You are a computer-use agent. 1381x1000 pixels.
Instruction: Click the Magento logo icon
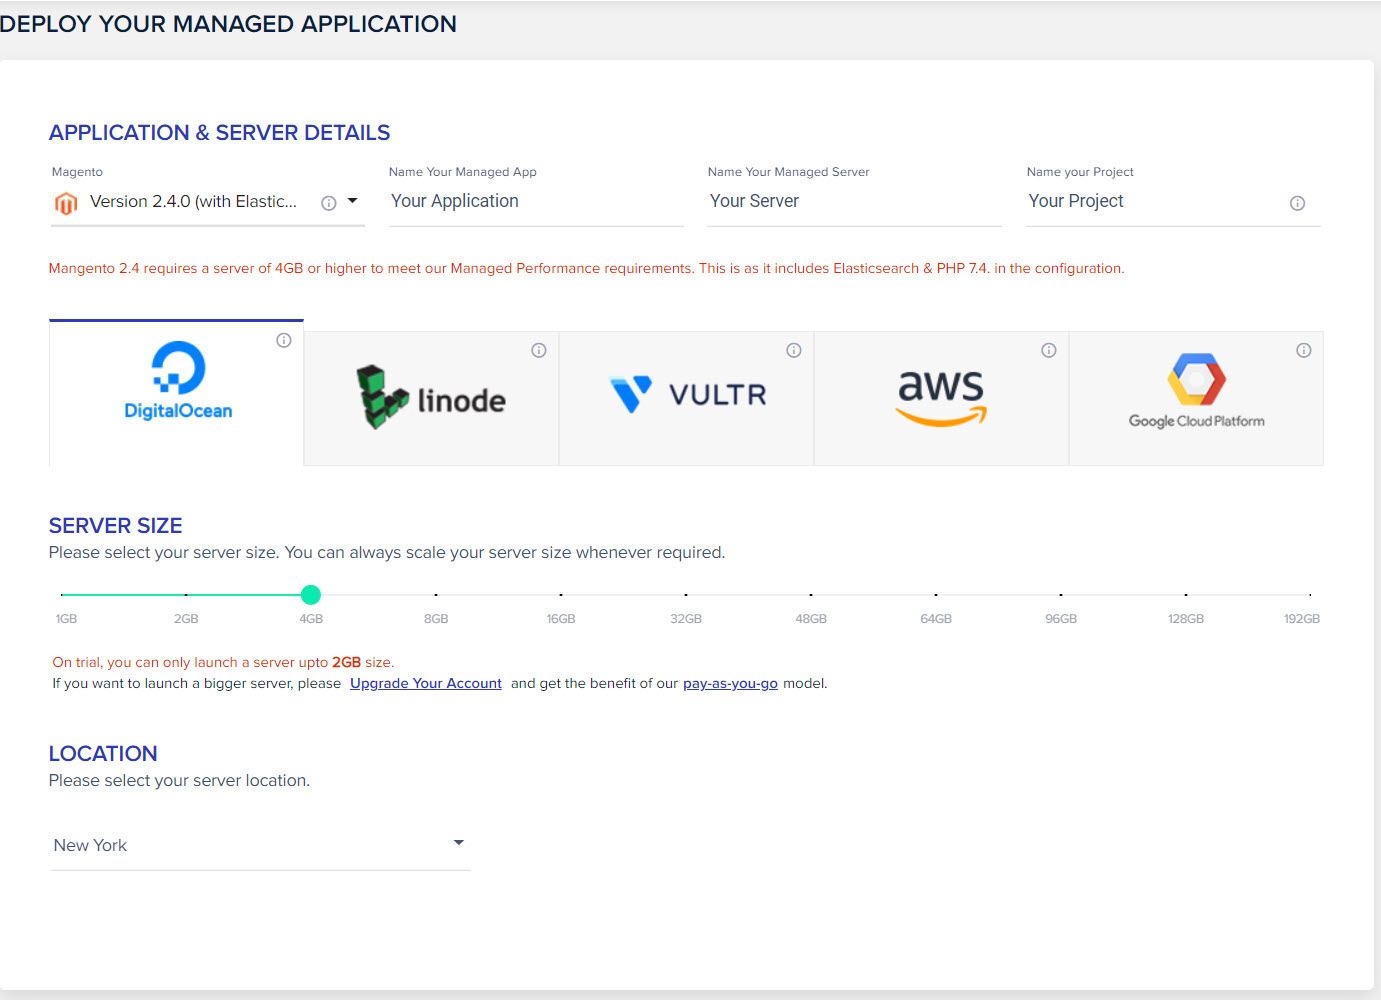(x=66, y=203)
